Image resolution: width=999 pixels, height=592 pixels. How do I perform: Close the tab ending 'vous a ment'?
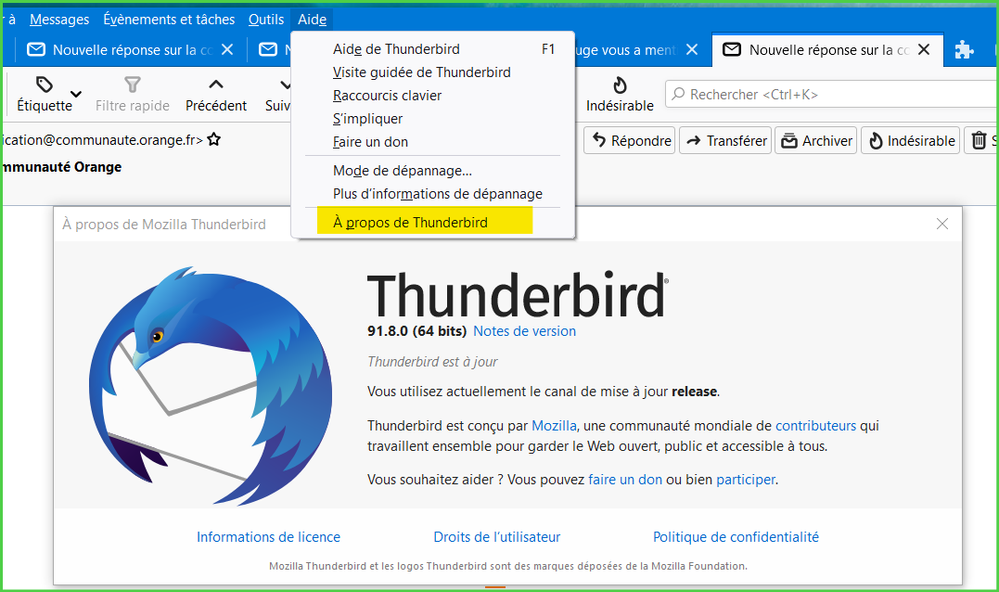pyautogui.click(x=692, y=50)
